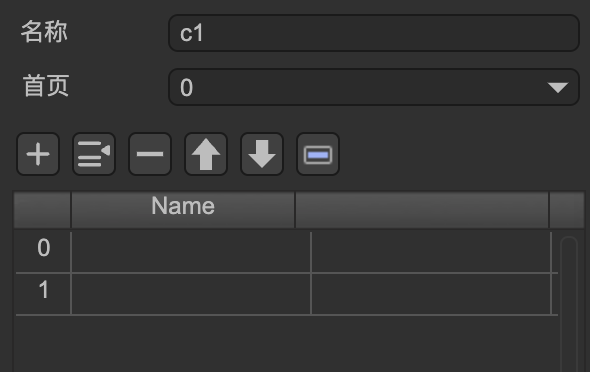The width and height of the screenshot is (590, 372).
Task: Move selected page down with down arrow
Action: (262, 154)
